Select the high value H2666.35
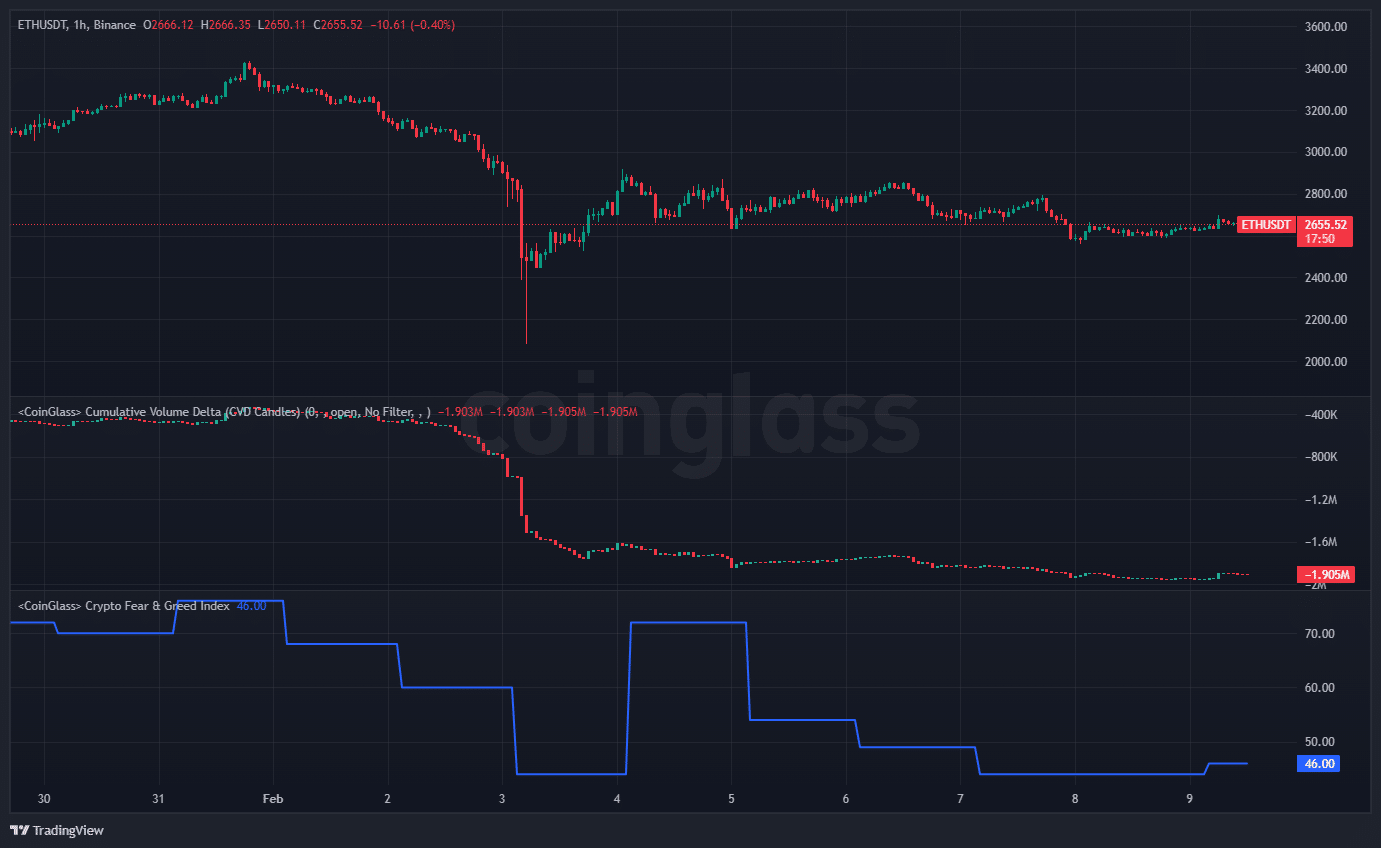 pyautogui.click(x=227, y=25)
